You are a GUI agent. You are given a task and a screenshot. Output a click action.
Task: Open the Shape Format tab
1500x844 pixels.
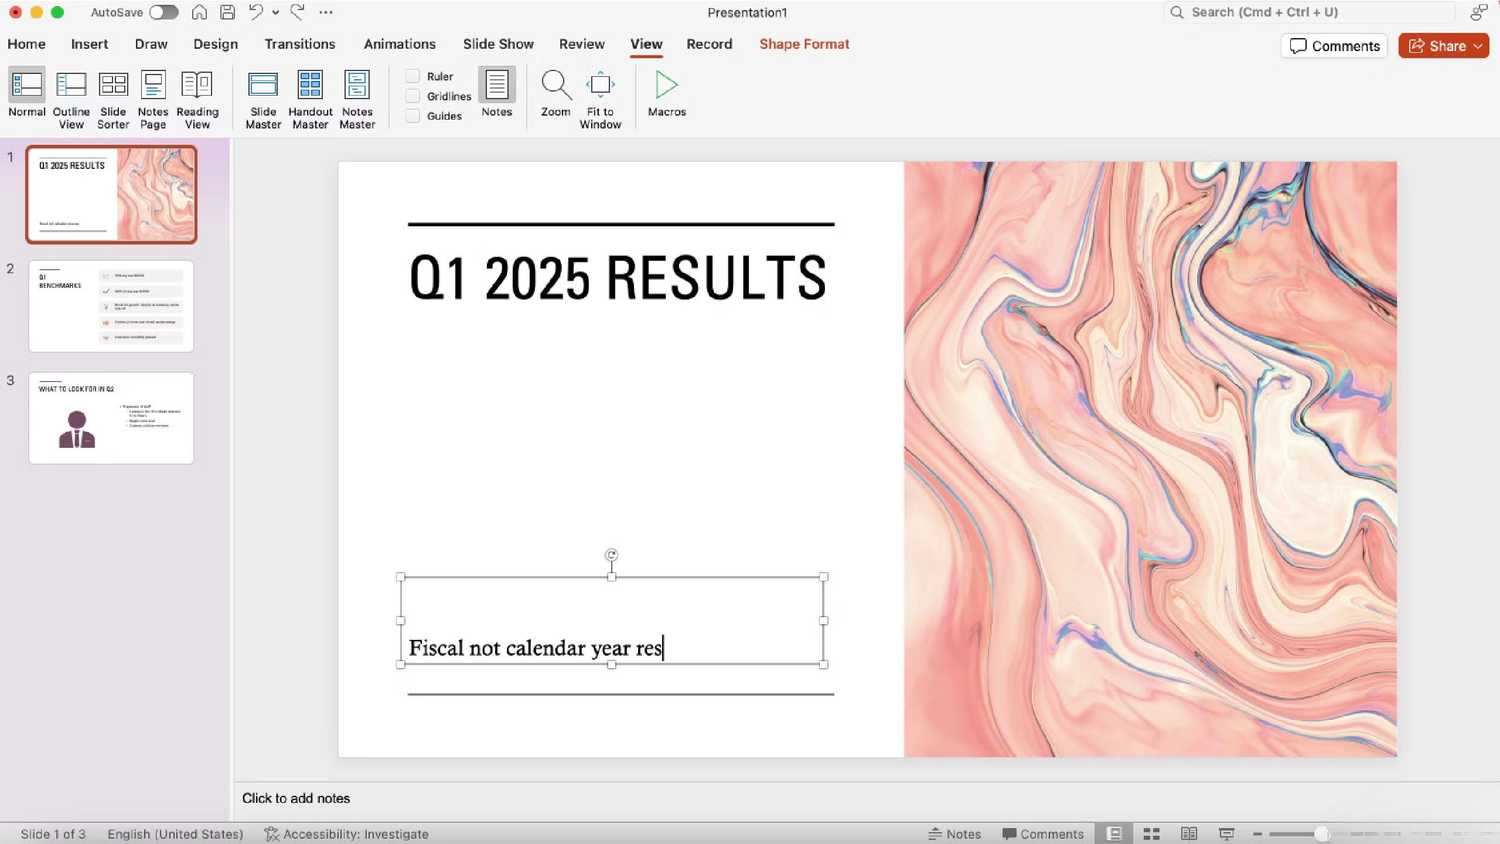(804, 44)
